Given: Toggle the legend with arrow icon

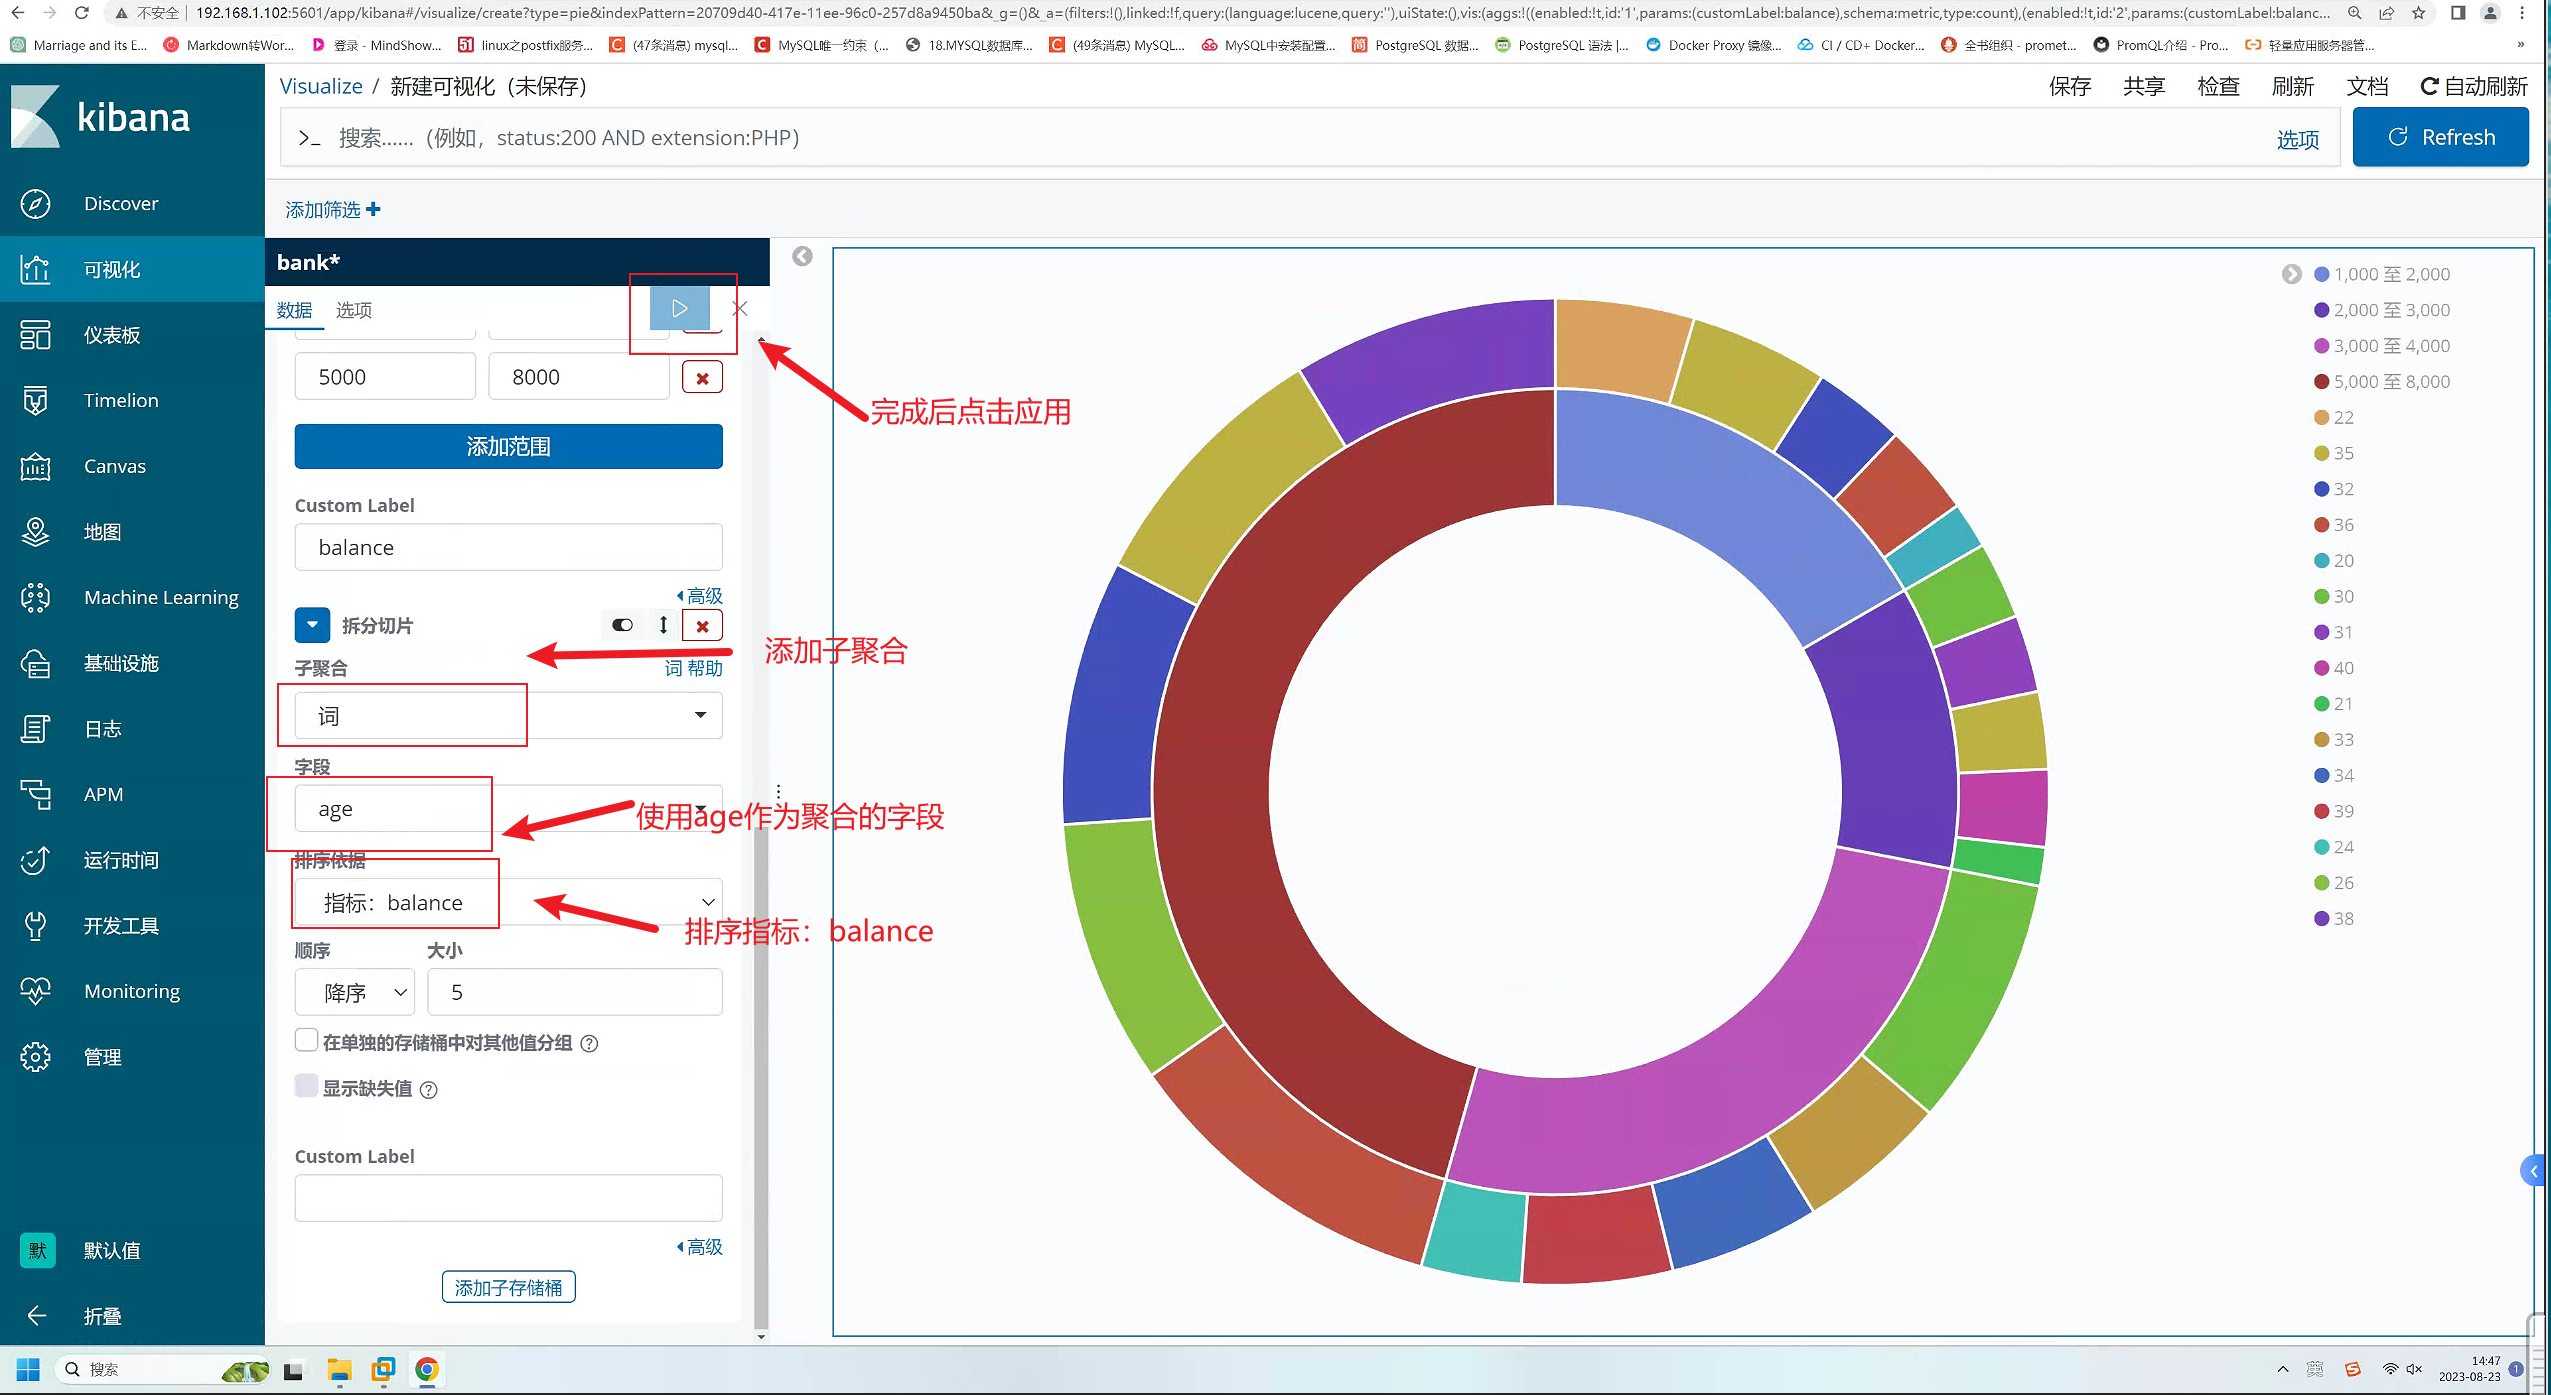Looking at the screenshot, I should pyautogui.click(x=2292, y=274).
